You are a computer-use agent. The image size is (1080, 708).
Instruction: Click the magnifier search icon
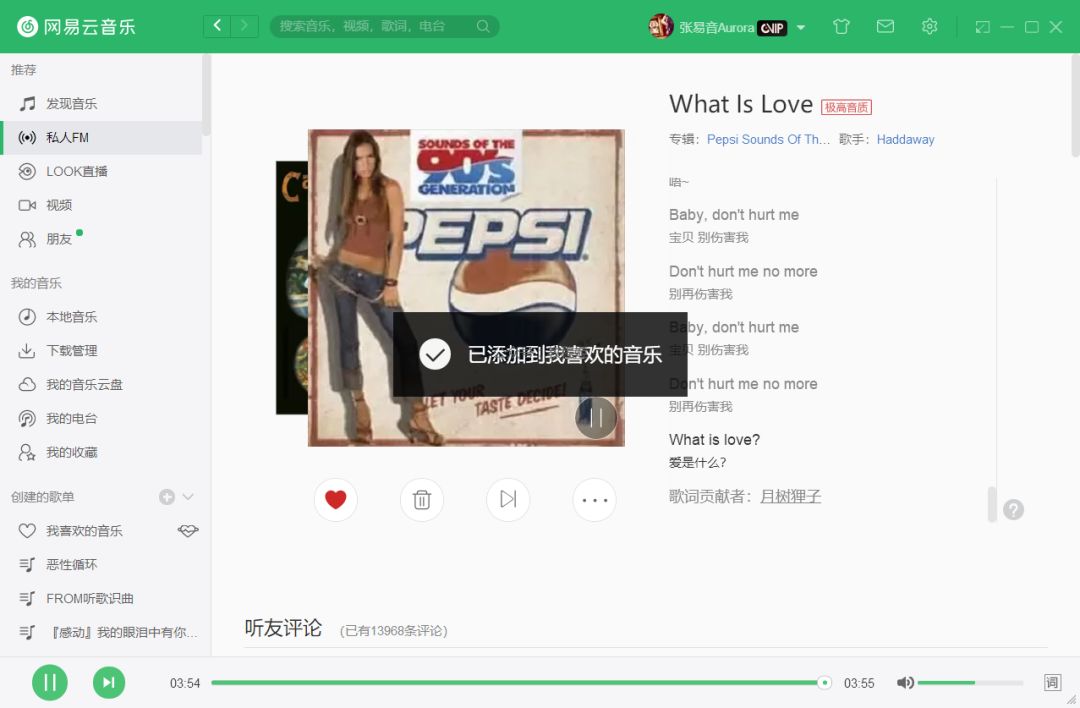(x=483, y=26)
